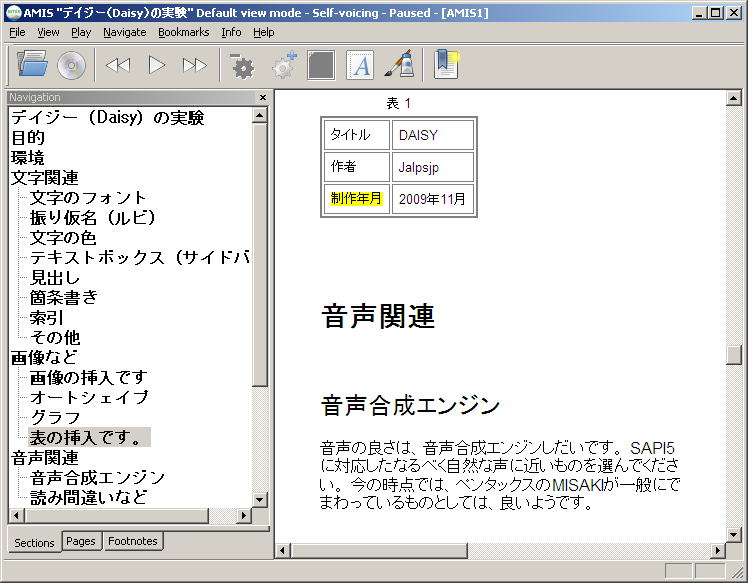Select the 画像など section

click(44, 358)
